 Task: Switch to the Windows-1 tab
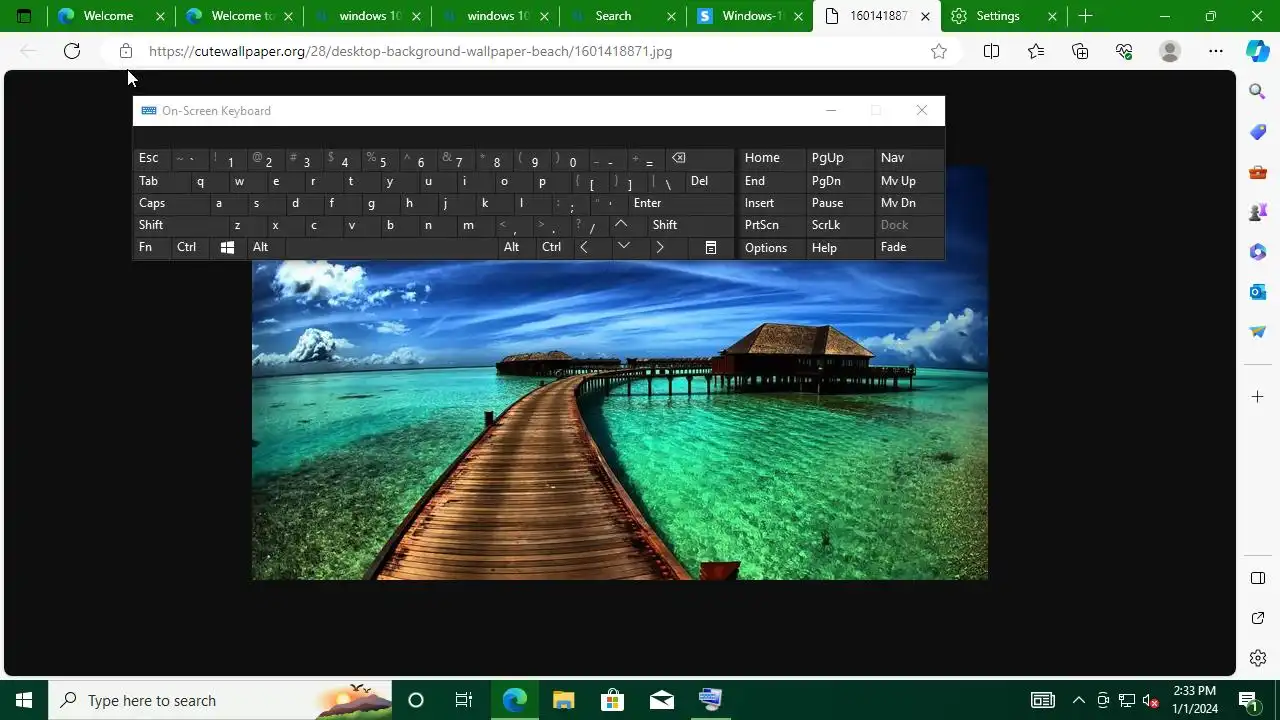tap(748, 16)
